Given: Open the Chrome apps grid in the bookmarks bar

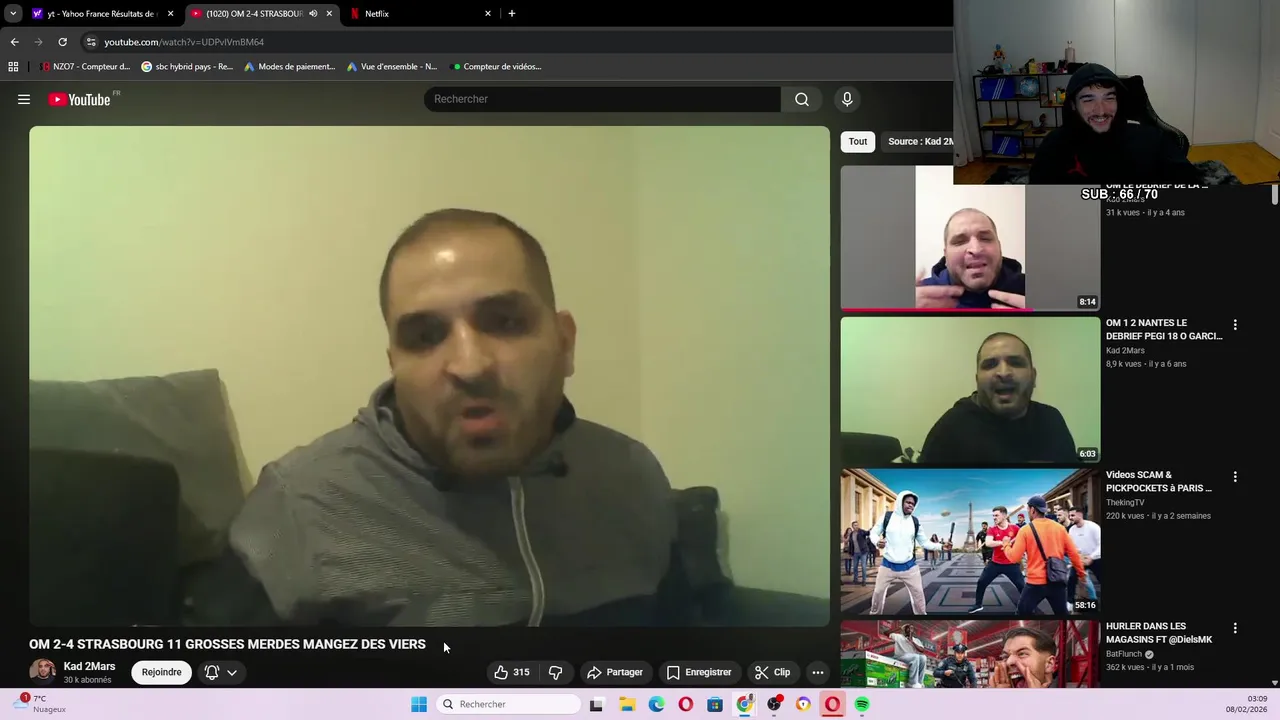Looking at the screenshot, I should (x=13, y=66).
